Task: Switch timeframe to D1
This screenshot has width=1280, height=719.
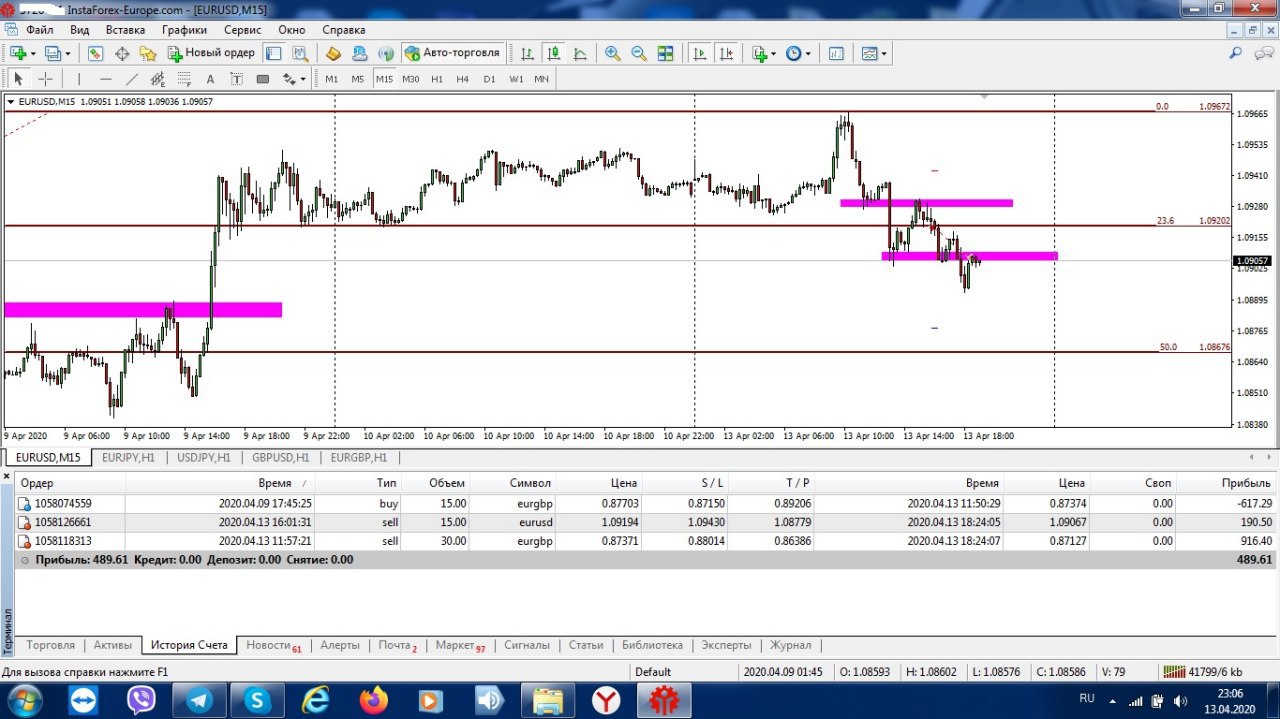Action: tap(489, 79)
